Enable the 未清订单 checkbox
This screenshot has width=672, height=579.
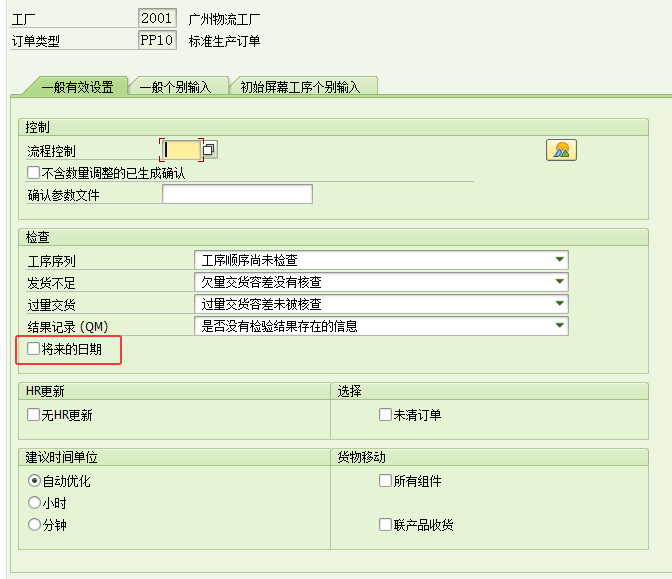tap(385, 415)
